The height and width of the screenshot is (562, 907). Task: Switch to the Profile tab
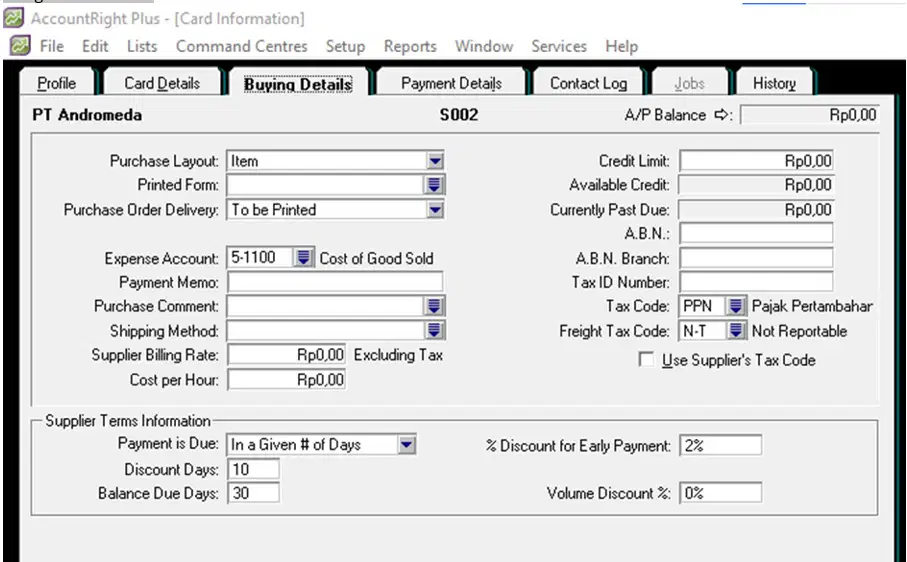[57, 83]
